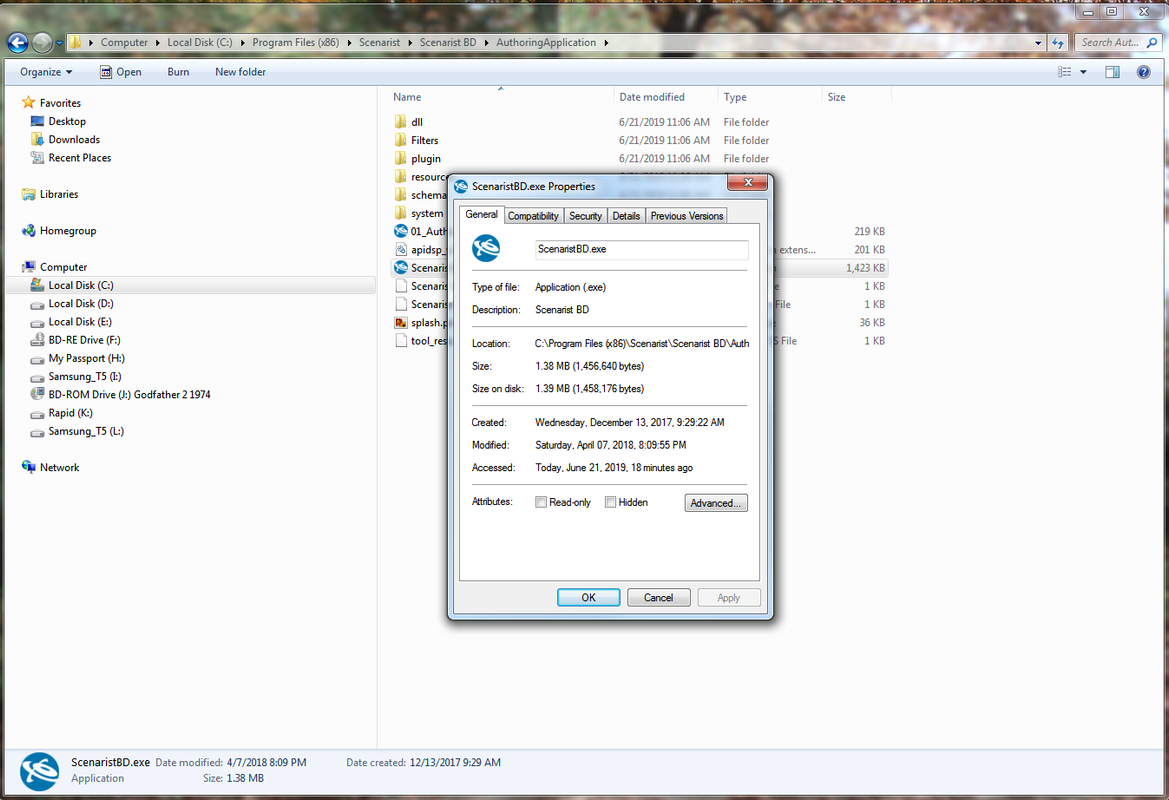
Task: Expand the dropdown arrow after AuthoringApplication breadcrumb
Action: pyautogui.click(x=606, y=42)
